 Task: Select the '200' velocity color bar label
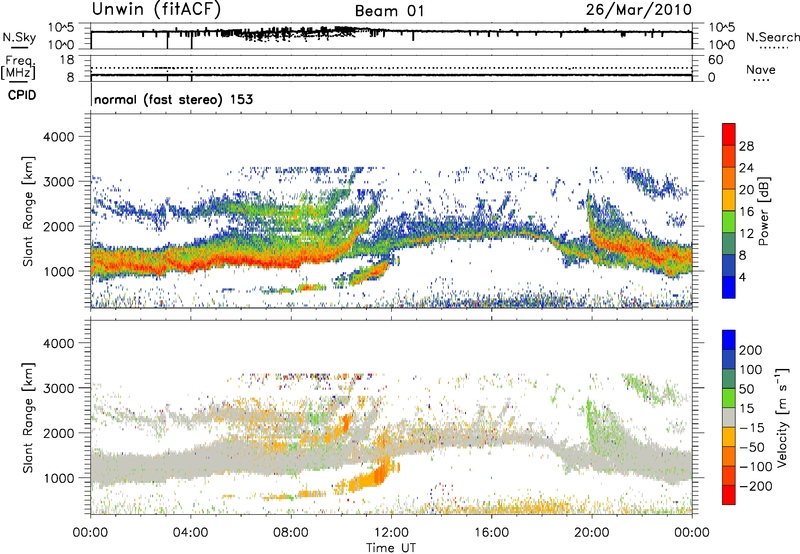751,350
